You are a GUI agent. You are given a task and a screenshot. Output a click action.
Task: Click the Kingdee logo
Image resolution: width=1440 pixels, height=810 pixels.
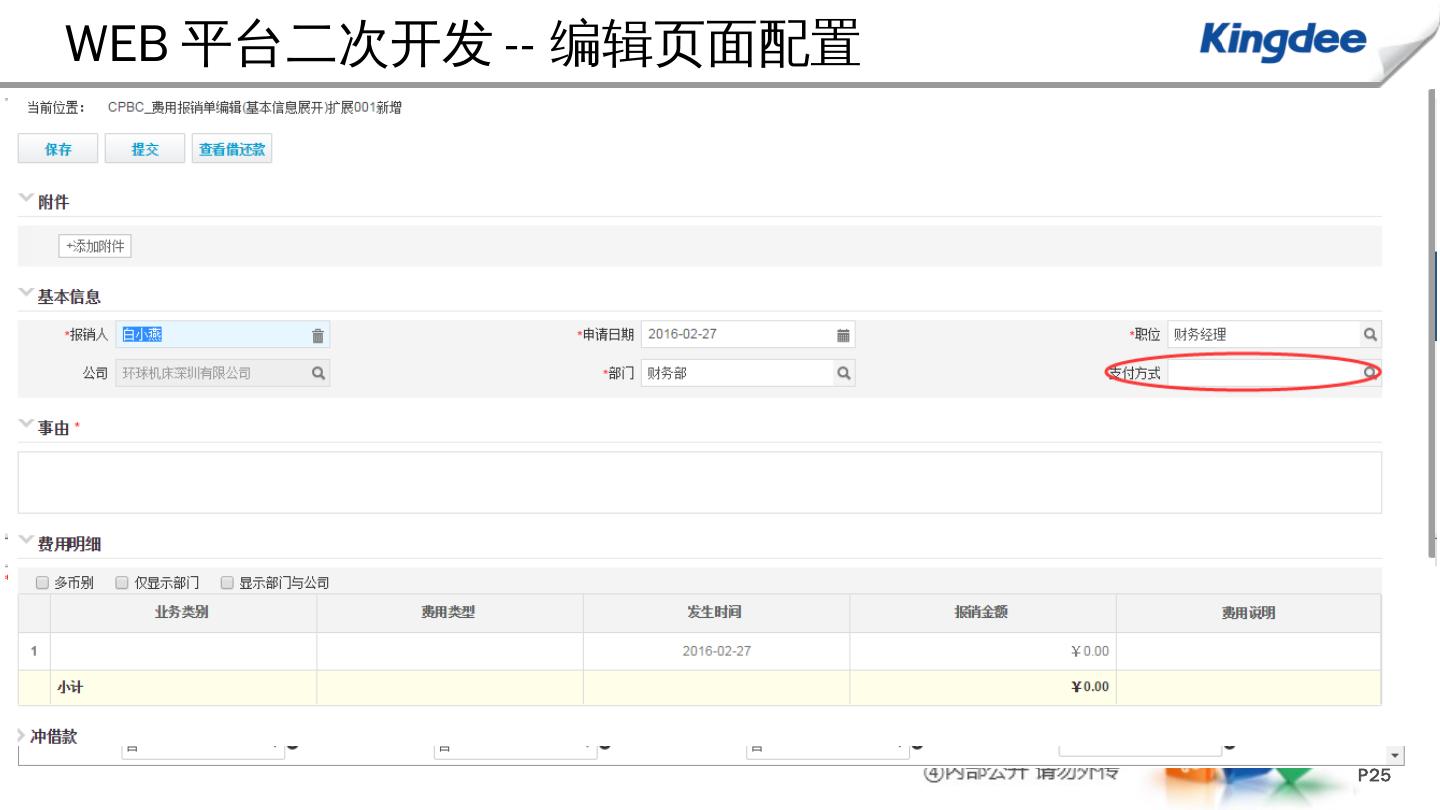pos(1282,40)
